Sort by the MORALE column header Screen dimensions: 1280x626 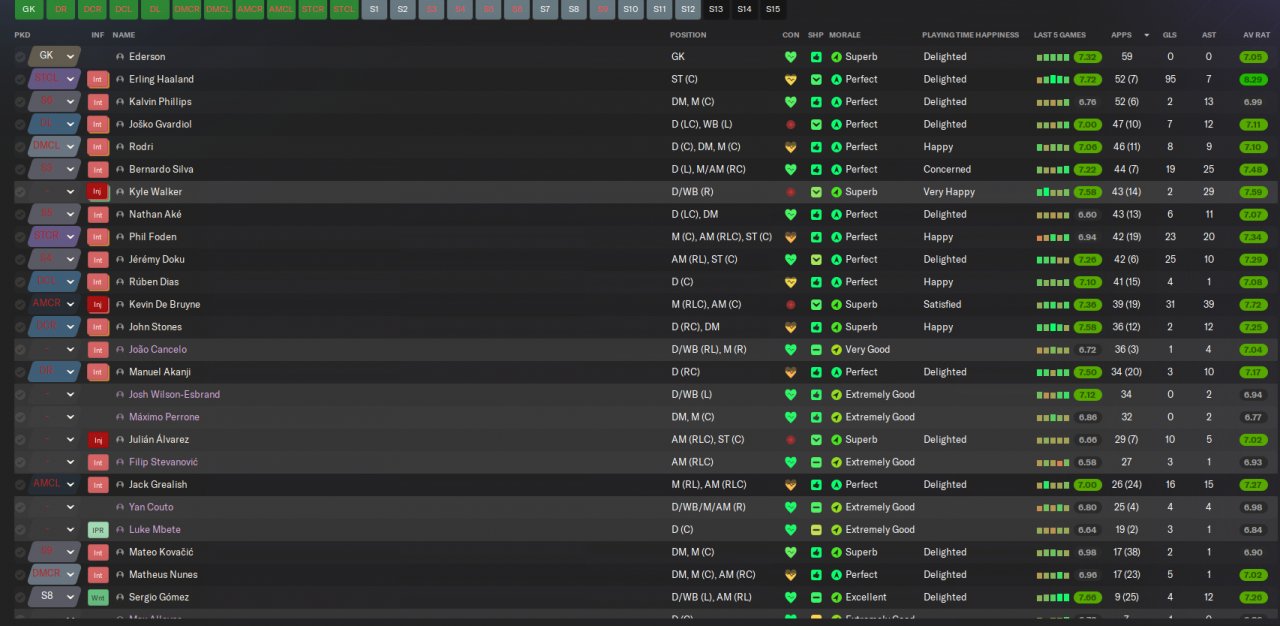pos(846,35)
